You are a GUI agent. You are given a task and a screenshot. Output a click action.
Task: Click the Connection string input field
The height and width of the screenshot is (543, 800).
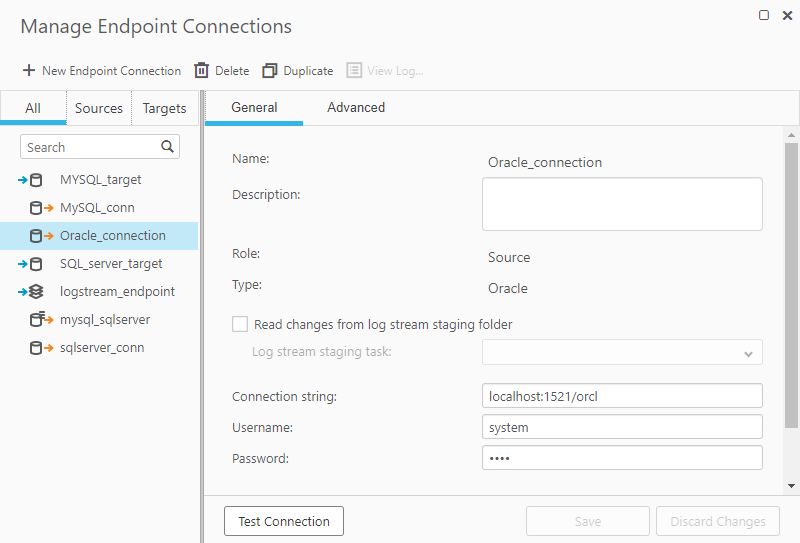click(622, 396)
